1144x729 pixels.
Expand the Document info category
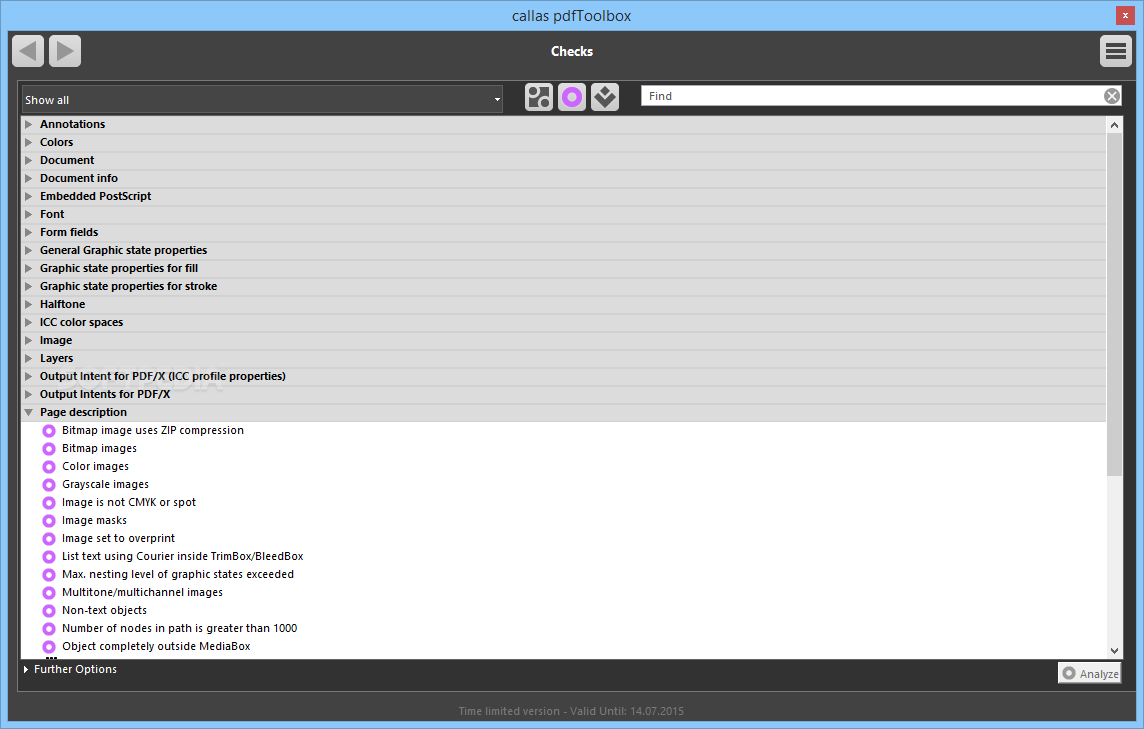point(28,178)
